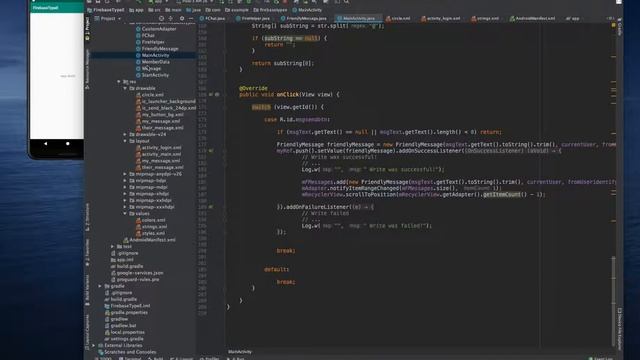640x360 pixels.
Task: Click MainActivity in the breadcrumb bar
Action: (307, 10)
